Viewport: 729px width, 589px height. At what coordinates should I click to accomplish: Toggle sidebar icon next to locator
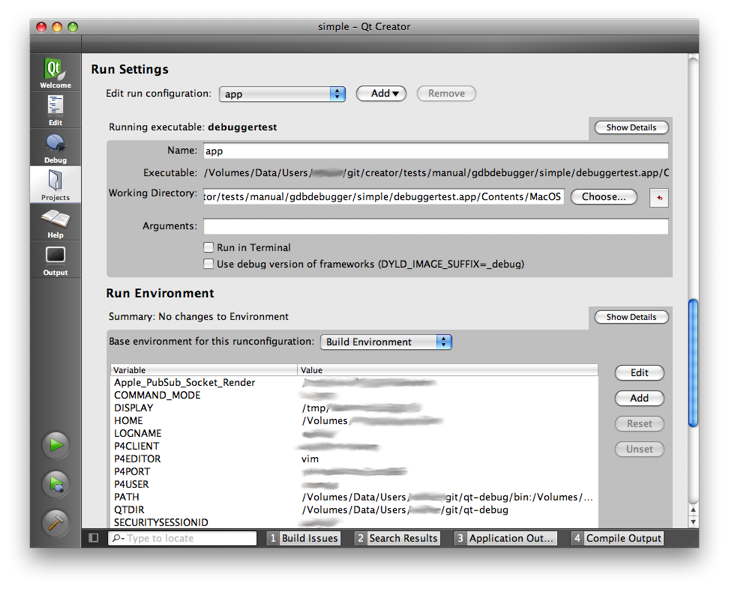click(x=93, y=538)
